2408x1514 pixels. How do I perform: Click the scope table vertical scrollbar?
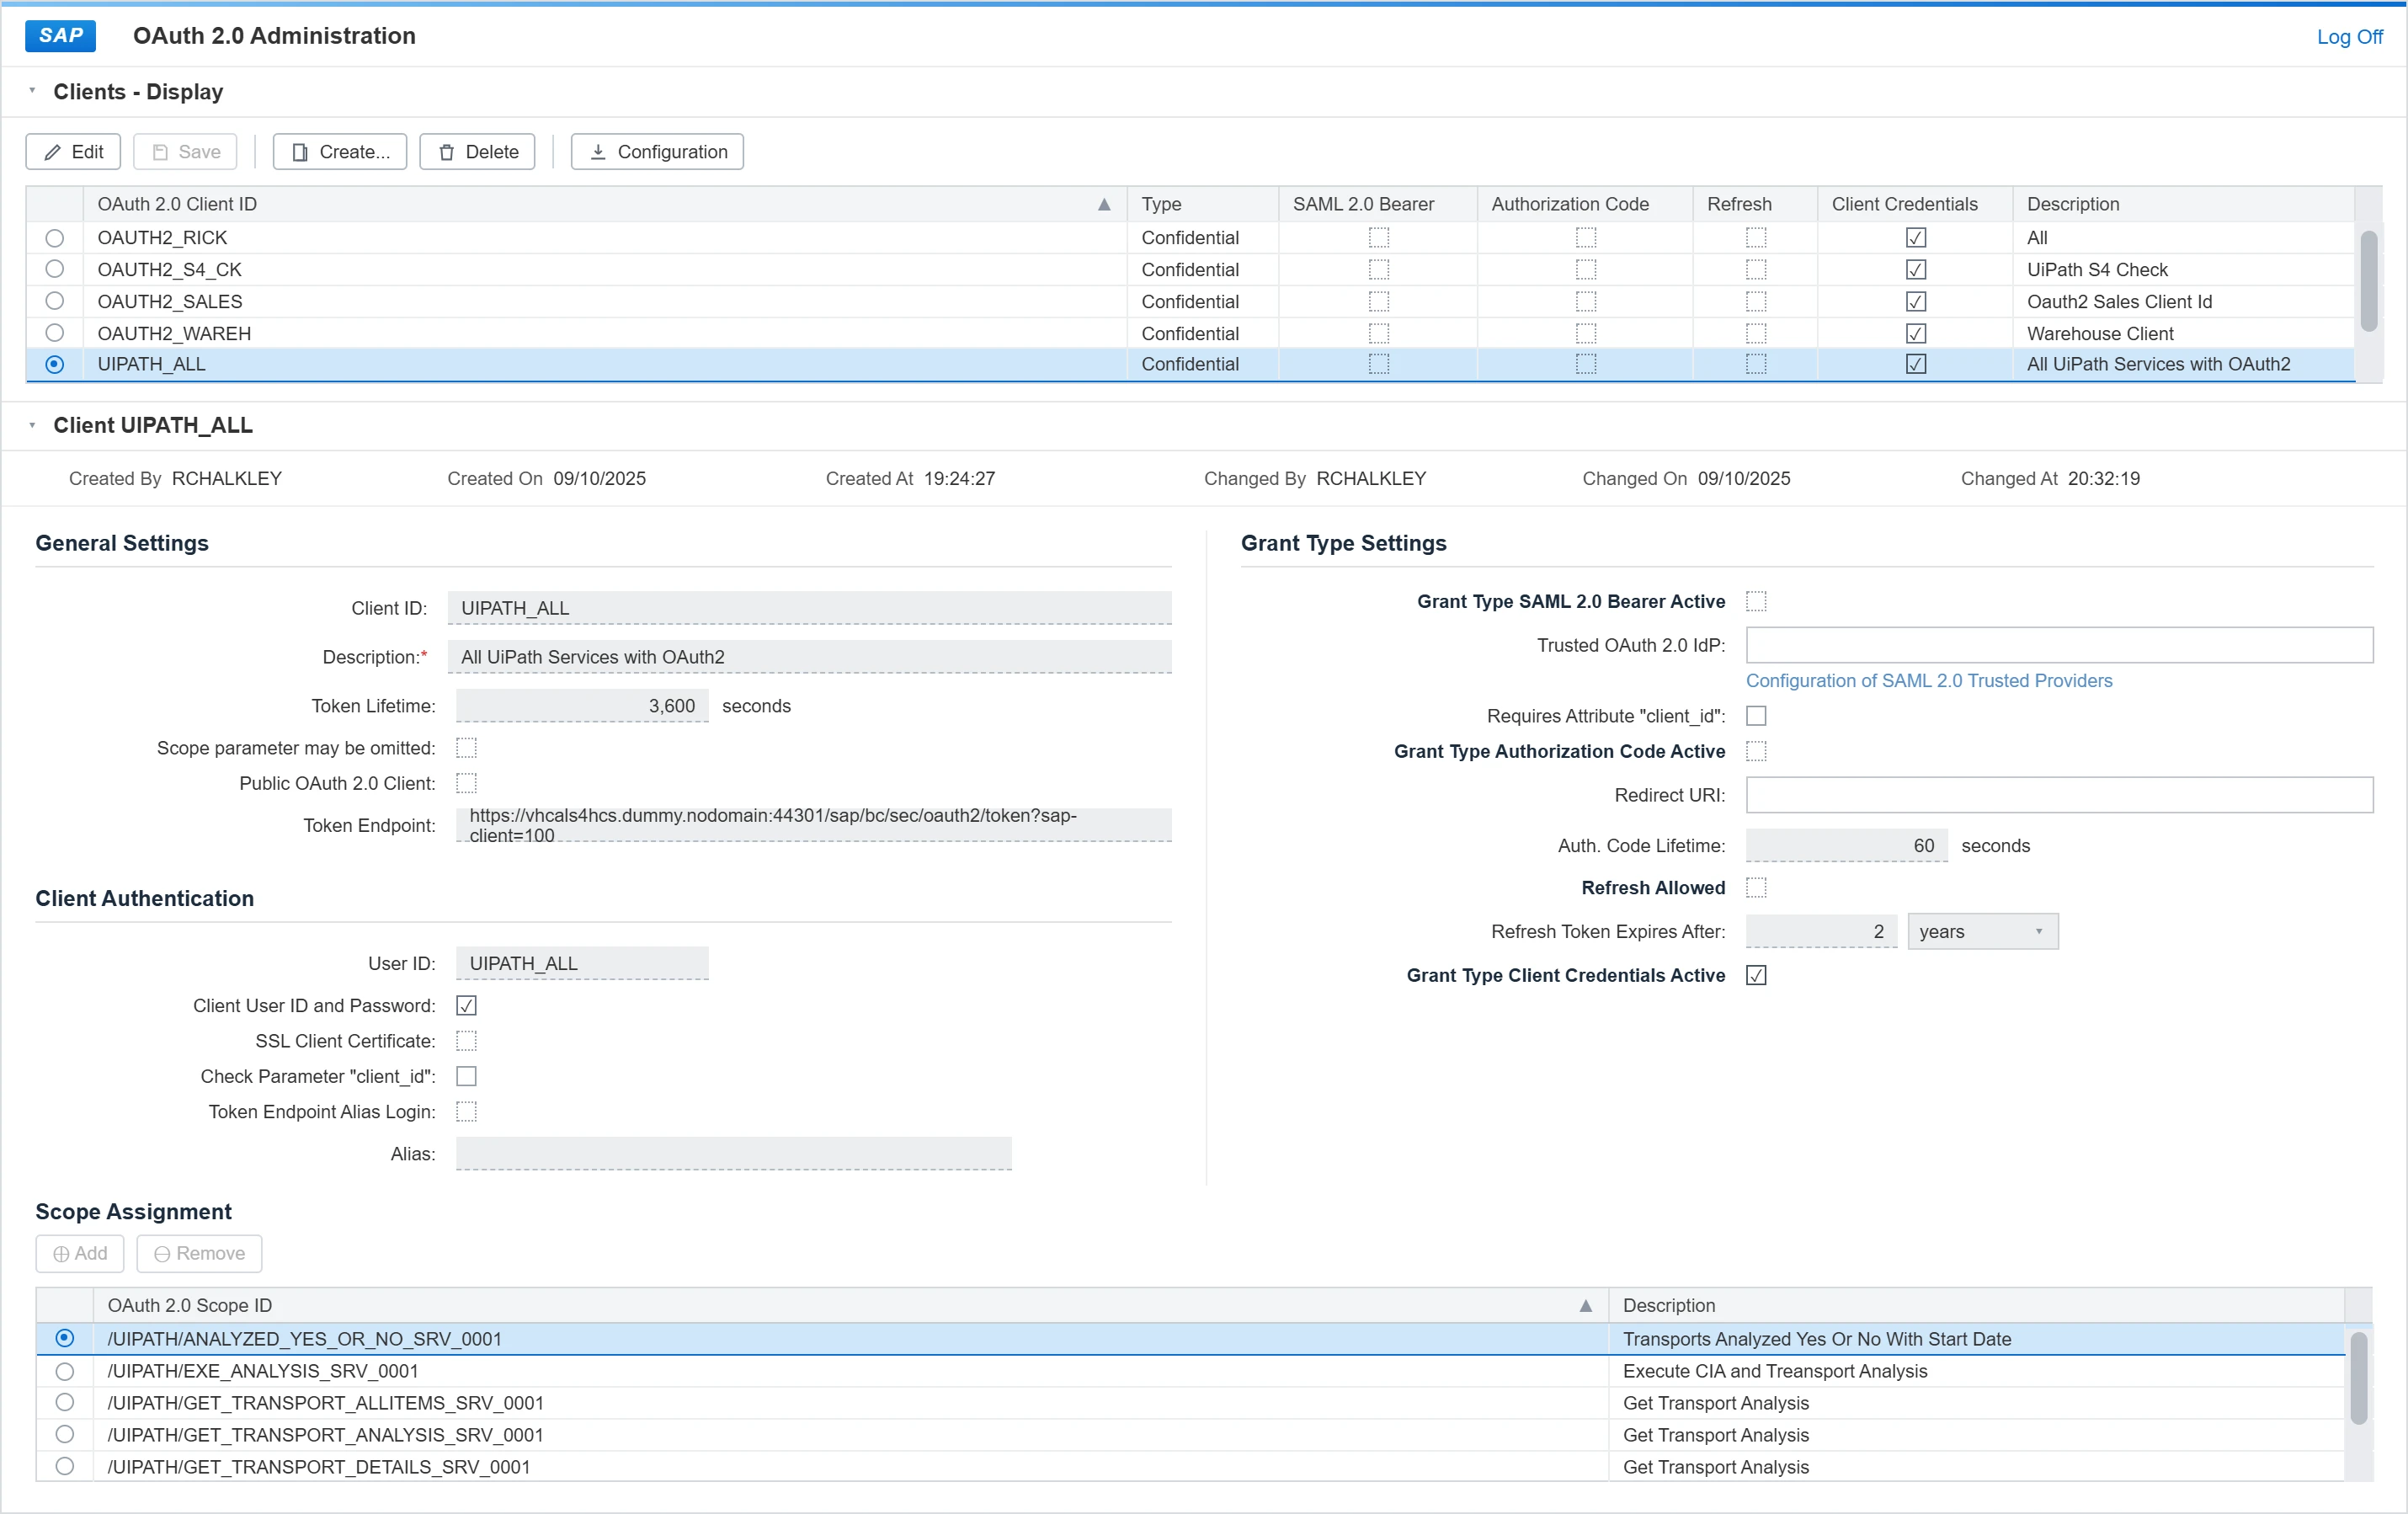tap(2358, 1378)
